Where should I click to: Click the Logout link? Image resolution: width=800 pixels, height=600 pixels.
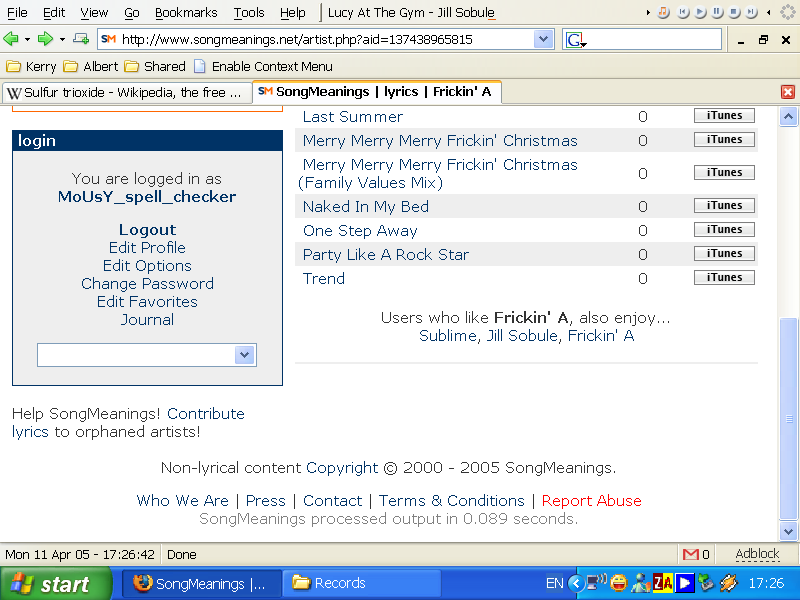147,230
